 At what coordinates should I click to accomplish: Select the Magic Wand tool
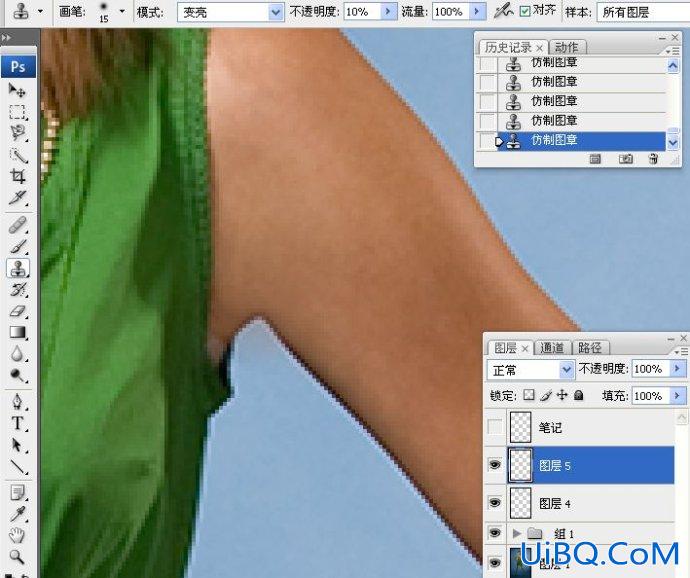(17, 155)
